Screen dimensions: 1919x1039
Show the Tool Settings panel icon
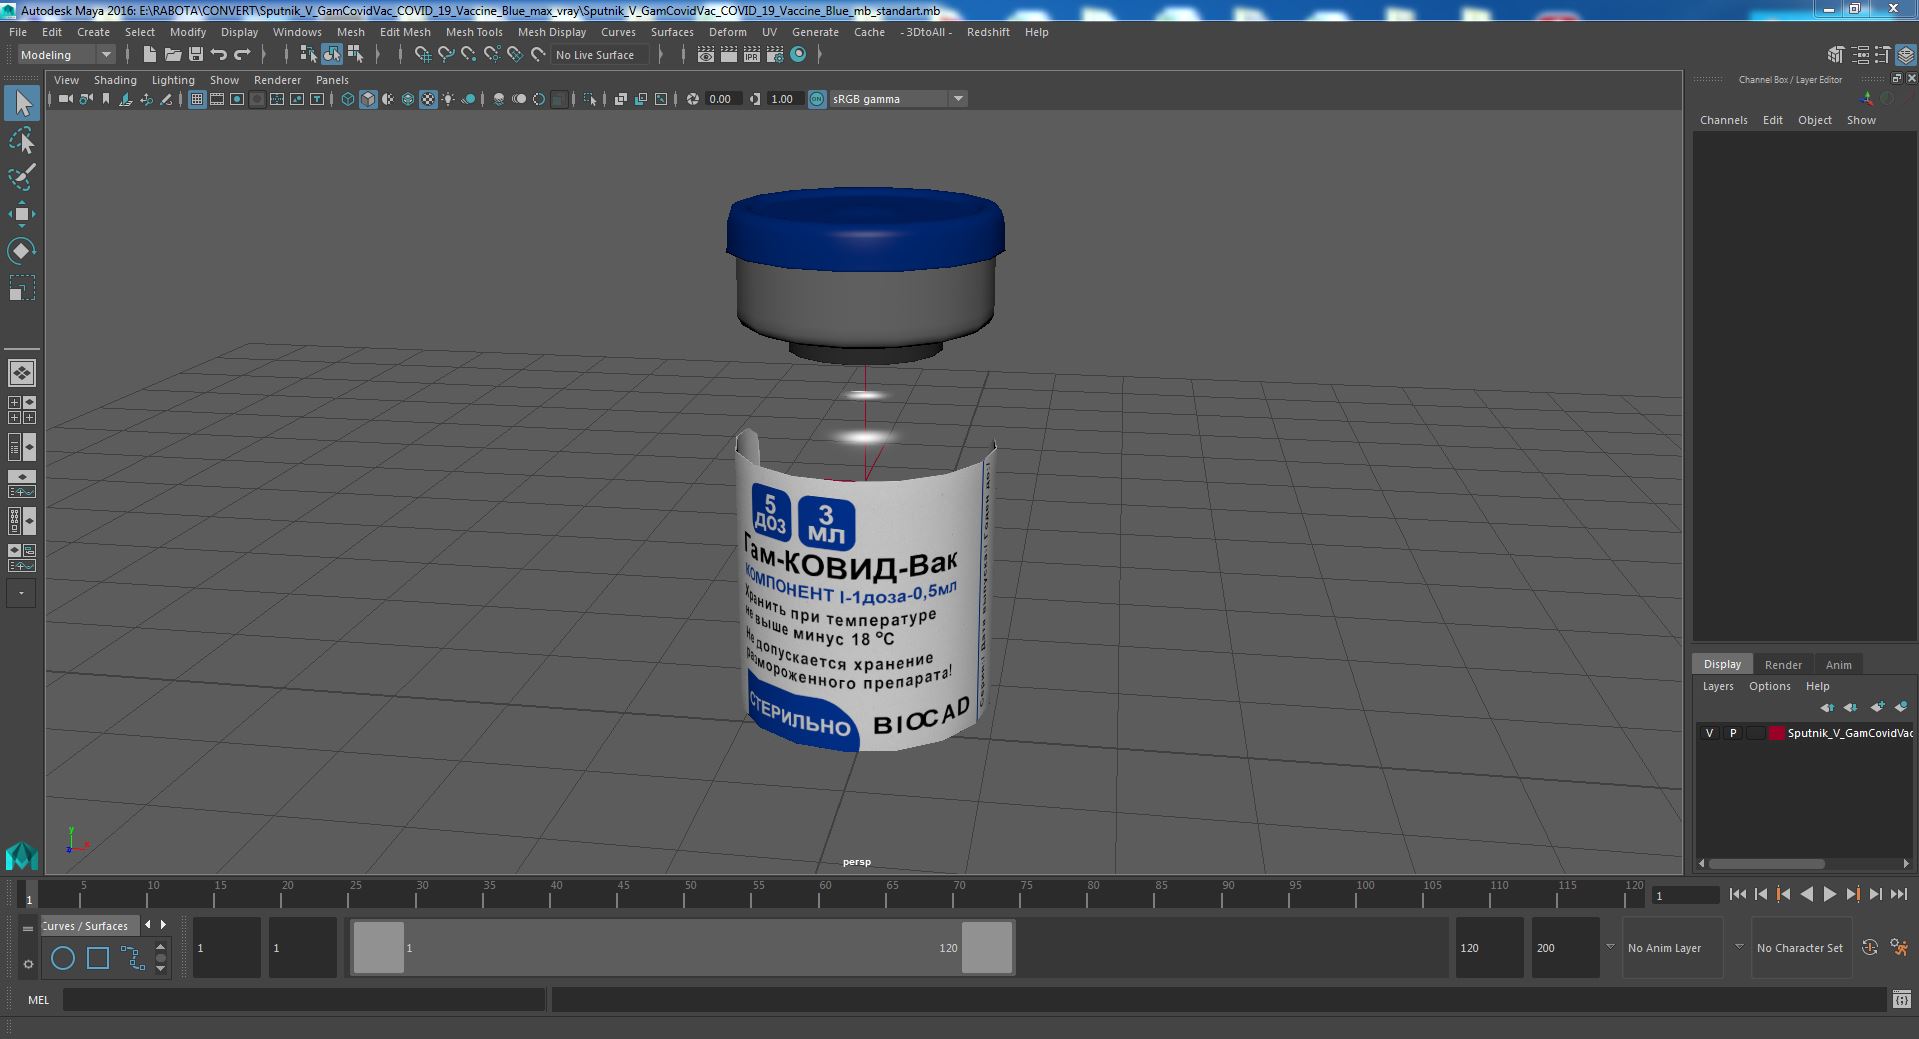pyautogui.click(x=1882, y=55)
